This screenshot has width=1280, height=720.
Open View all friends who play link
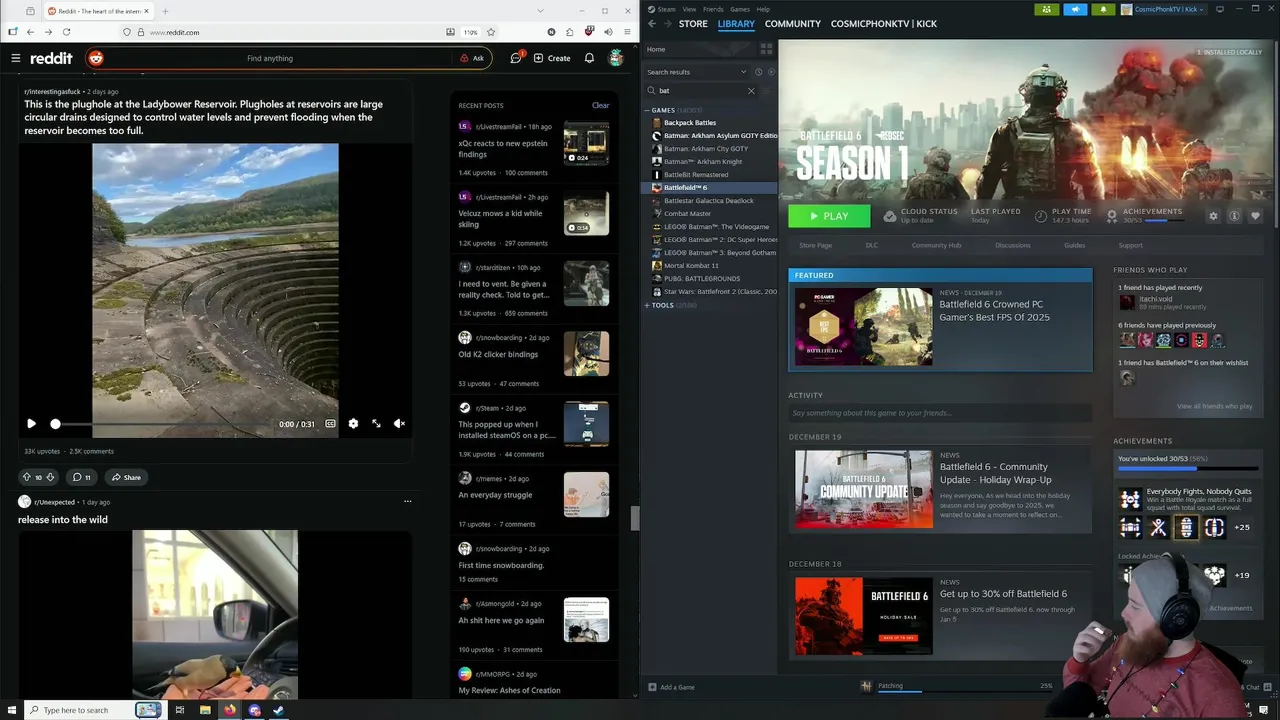point(1215,406)
